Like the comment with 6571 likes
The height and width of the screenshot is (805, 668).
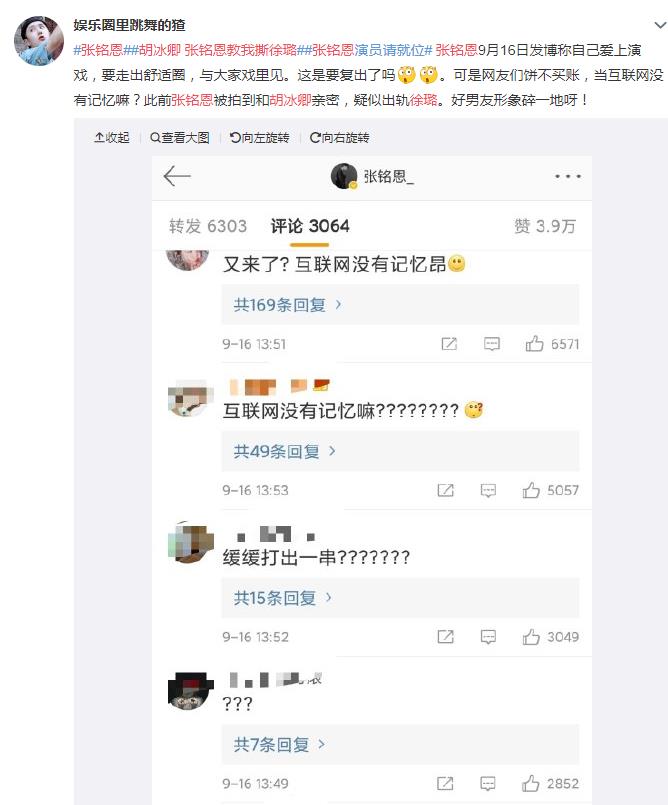[x=534, y=343]
